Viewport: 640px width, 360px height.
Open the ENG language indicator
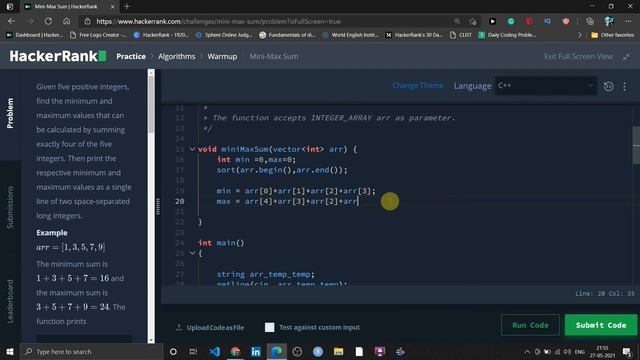(x=580, y=351)
